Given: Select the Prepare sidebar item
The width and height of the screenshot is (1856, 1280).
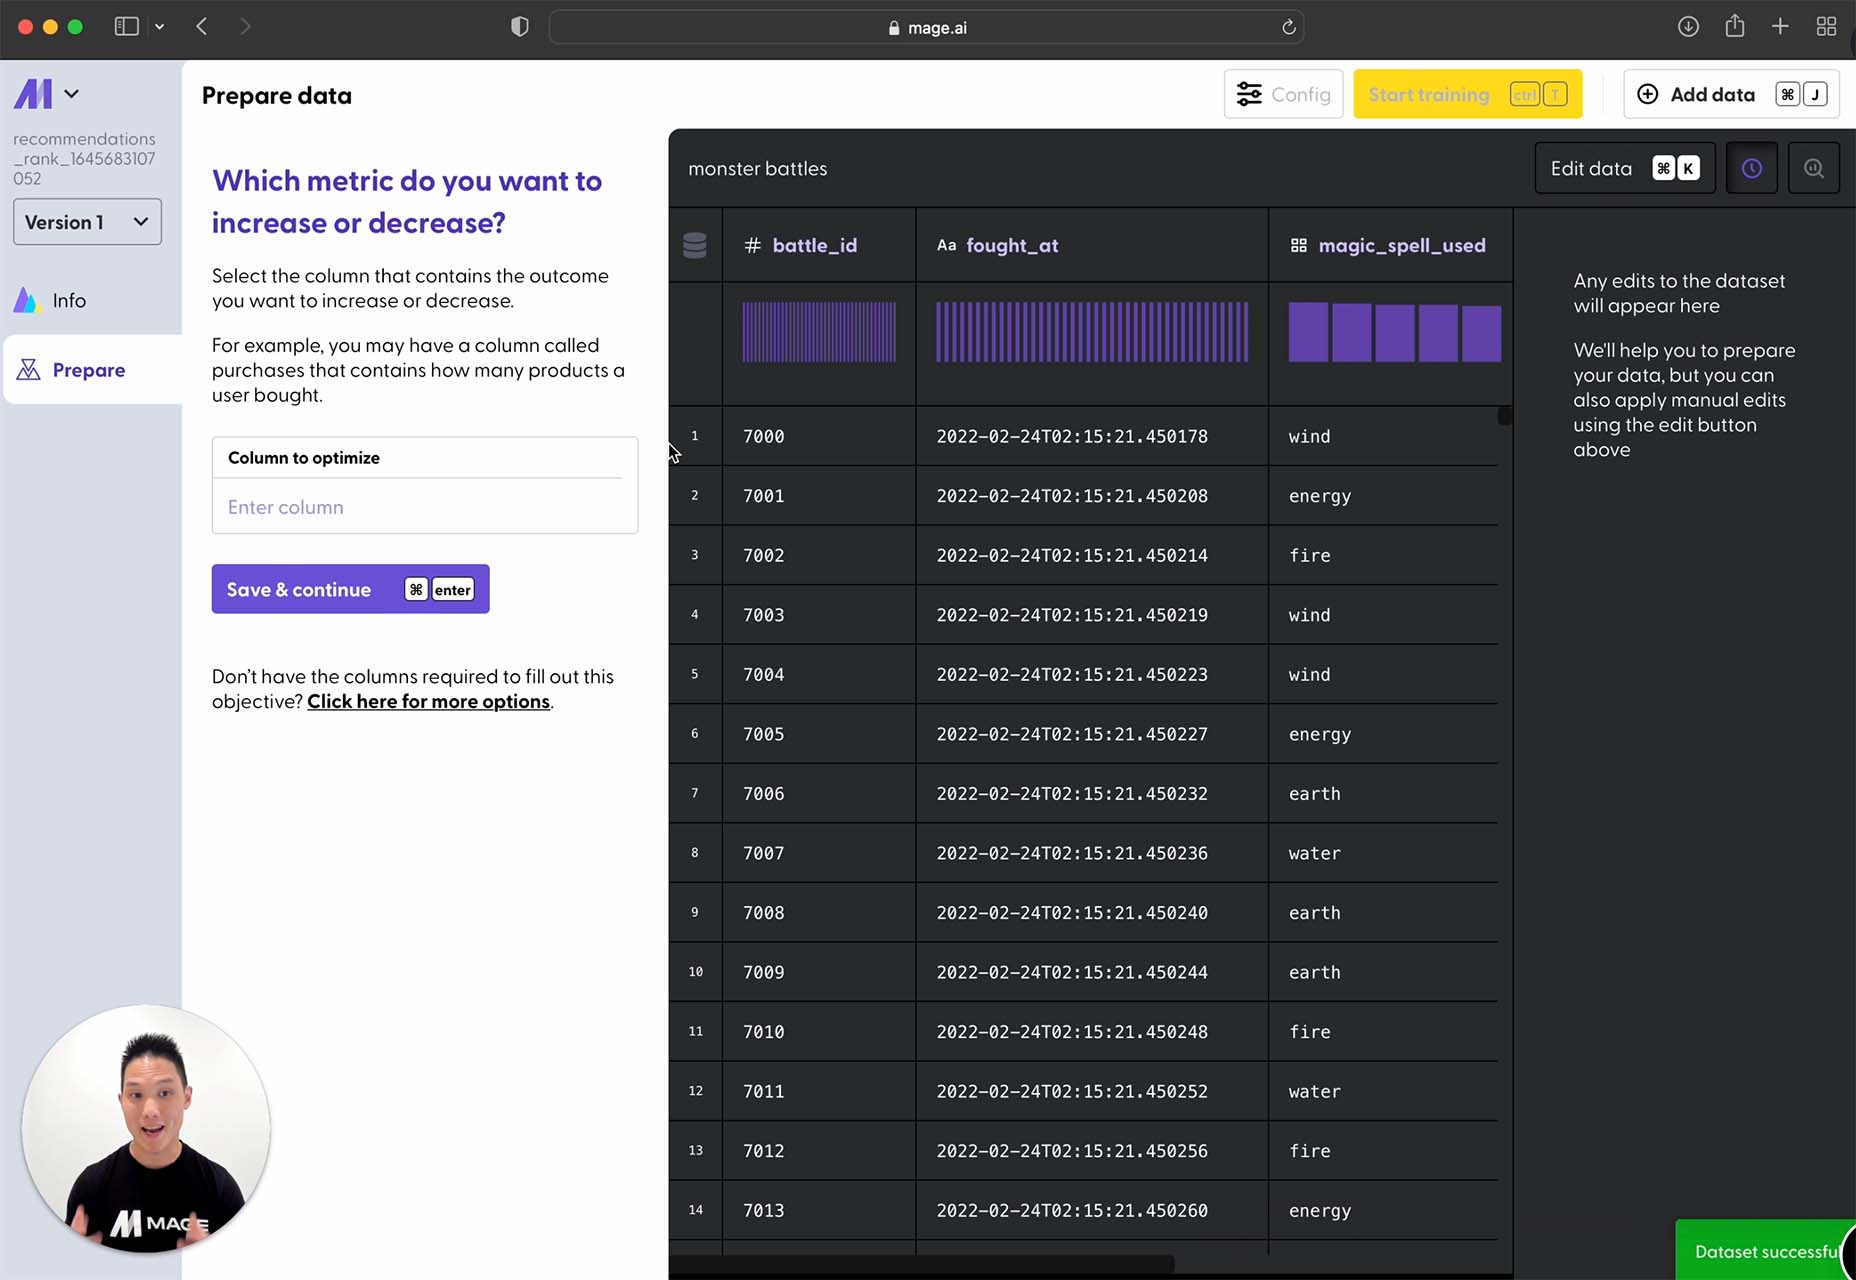Looking at the screenshot, I should point(92,370).
